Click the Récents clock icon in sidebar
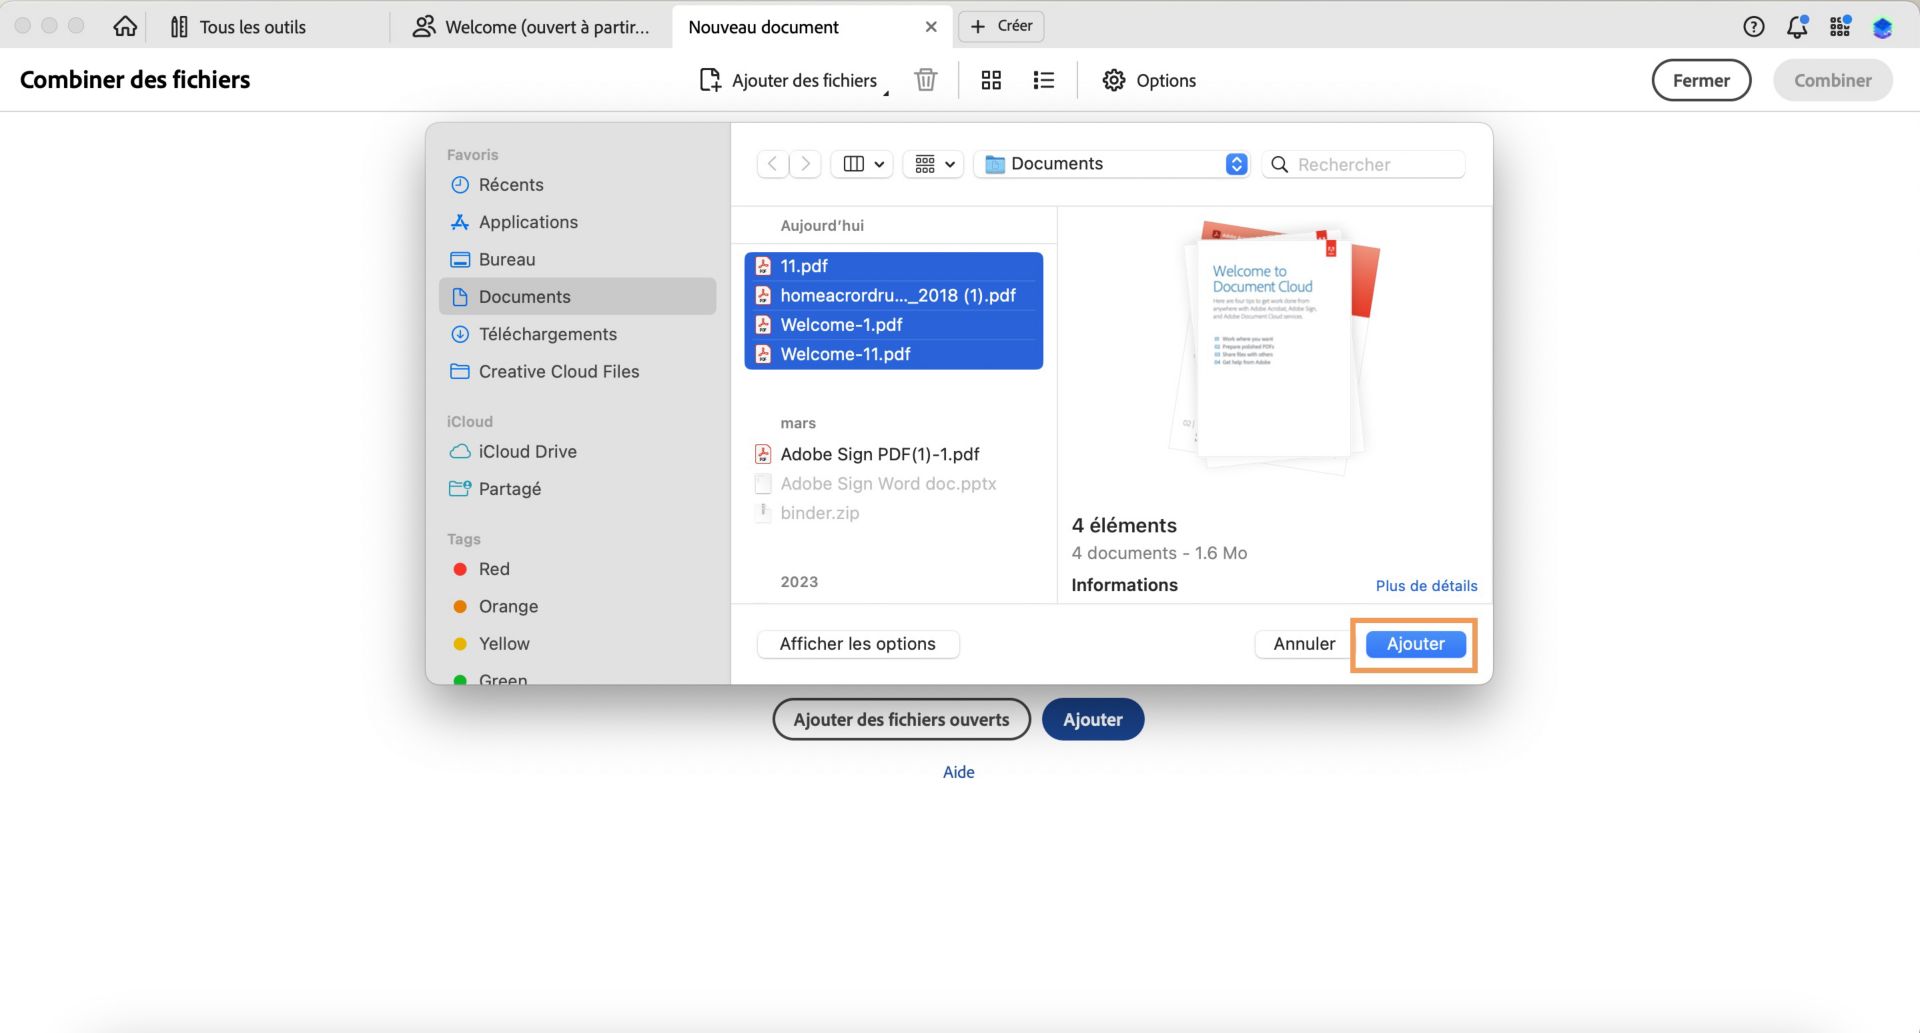 (x=460, y=185)
